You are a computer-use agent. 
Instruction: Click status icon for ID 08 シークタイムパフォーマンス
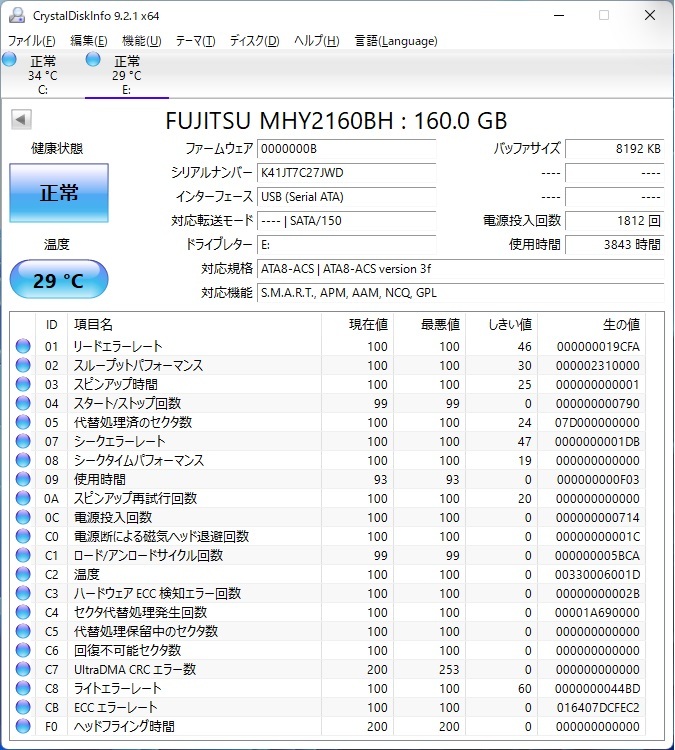[23, 460]
